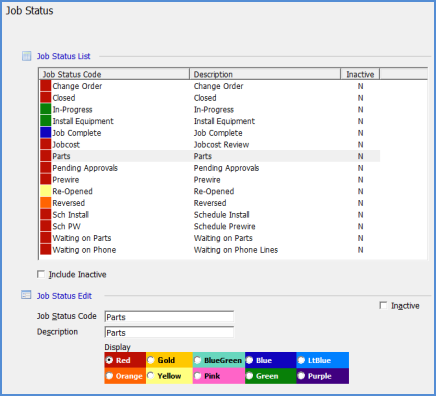Select the Waiting on Phone status code
Screen dimensions: 436x396
84,250
